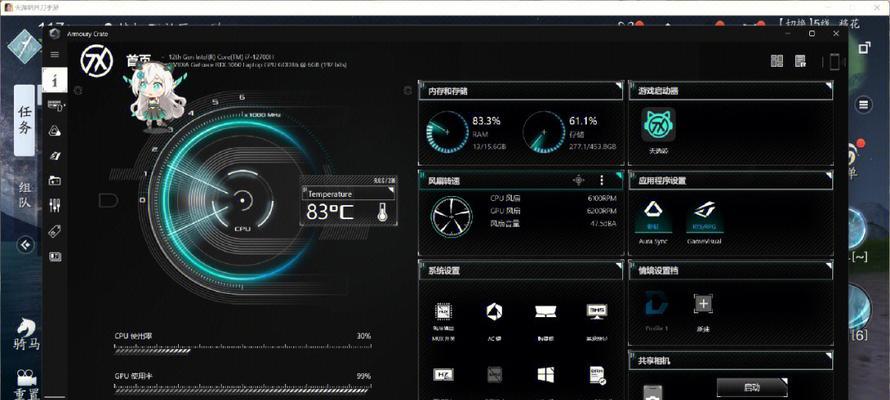This screenshot has width=890, height=400.
Task: Click the CPU gauge center
Action: (243, 200)
